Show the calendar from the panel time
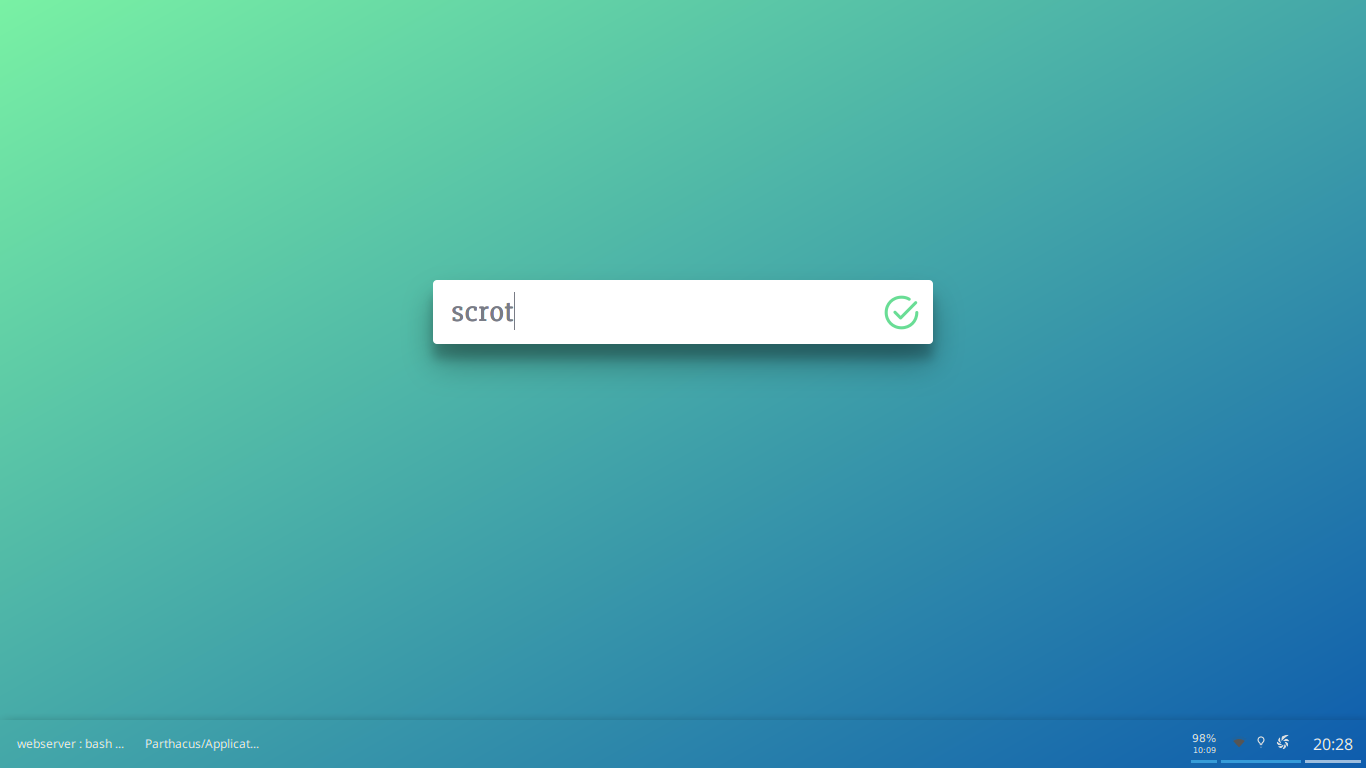 pyautogui.click(x=1333, y=744)
